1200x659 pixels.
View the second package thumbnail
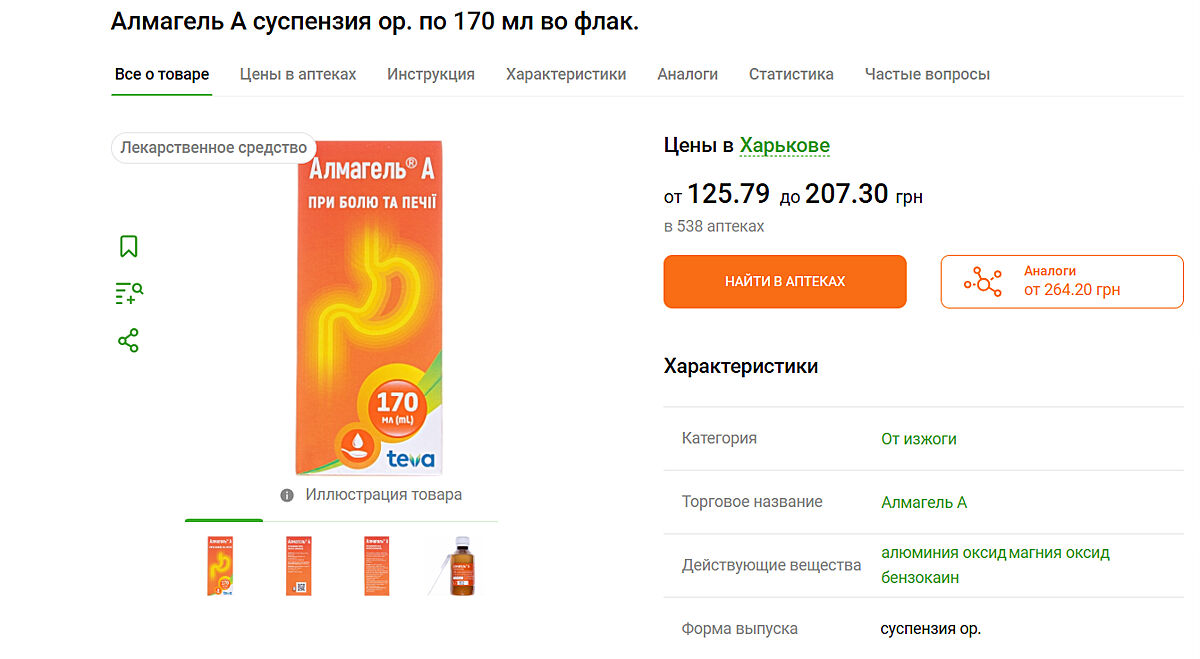point(299,566)
